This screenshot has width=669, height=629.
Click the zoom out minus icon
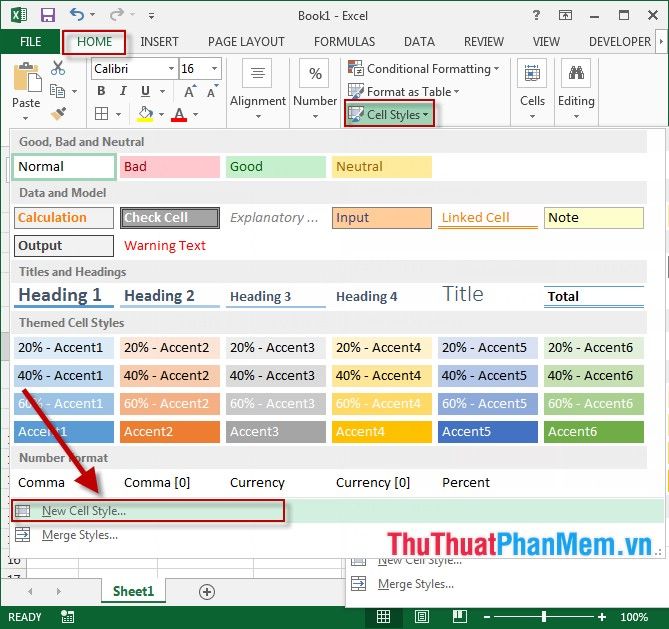coord(487,617)
